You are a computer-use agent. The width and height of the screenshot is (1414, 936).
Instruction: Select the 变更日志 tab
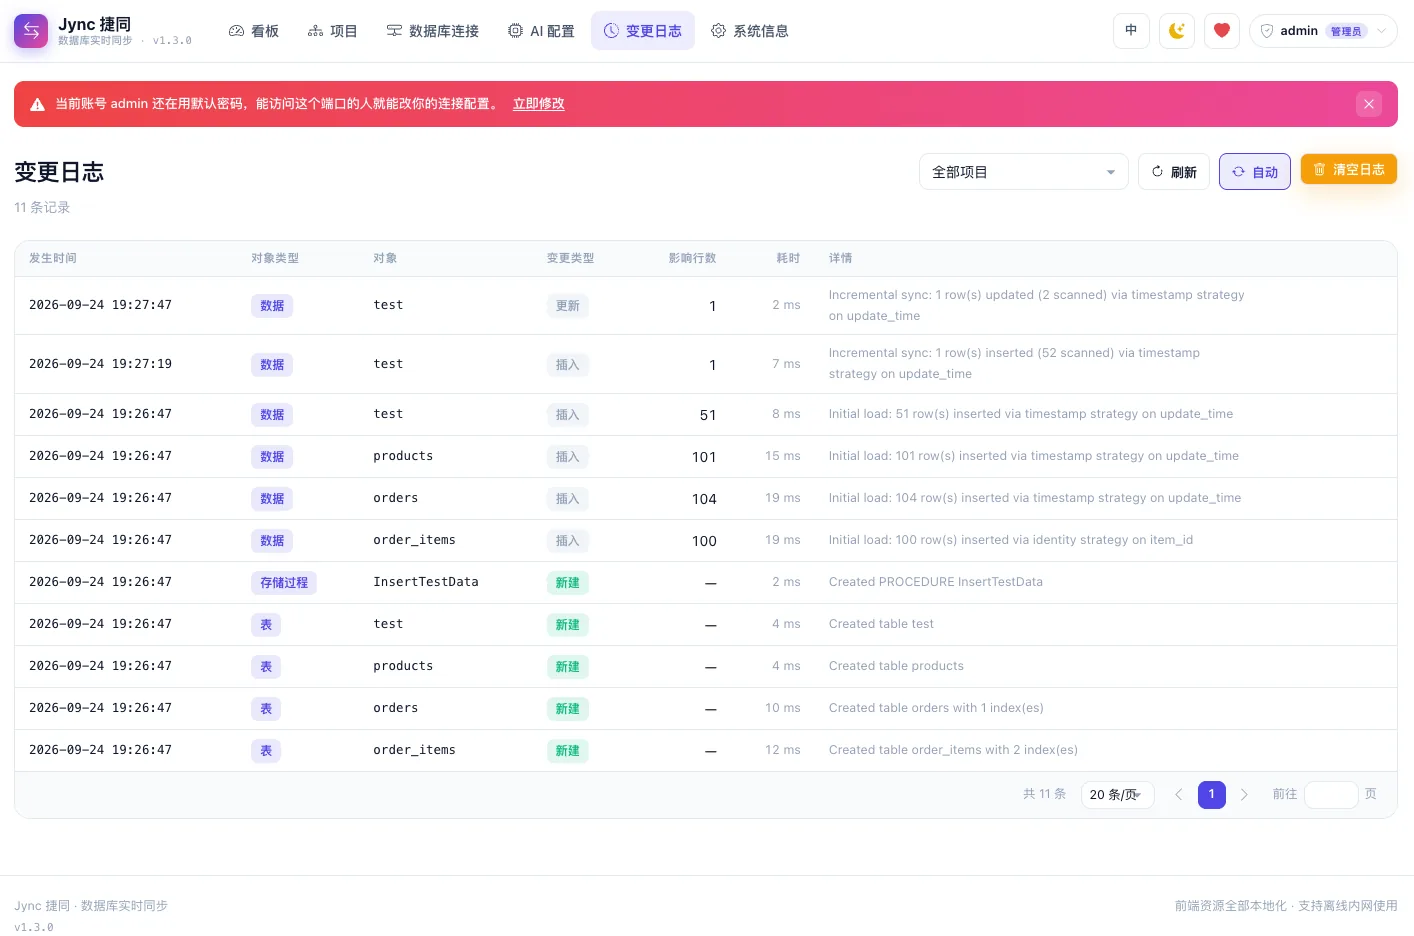[x=643, y=31]
